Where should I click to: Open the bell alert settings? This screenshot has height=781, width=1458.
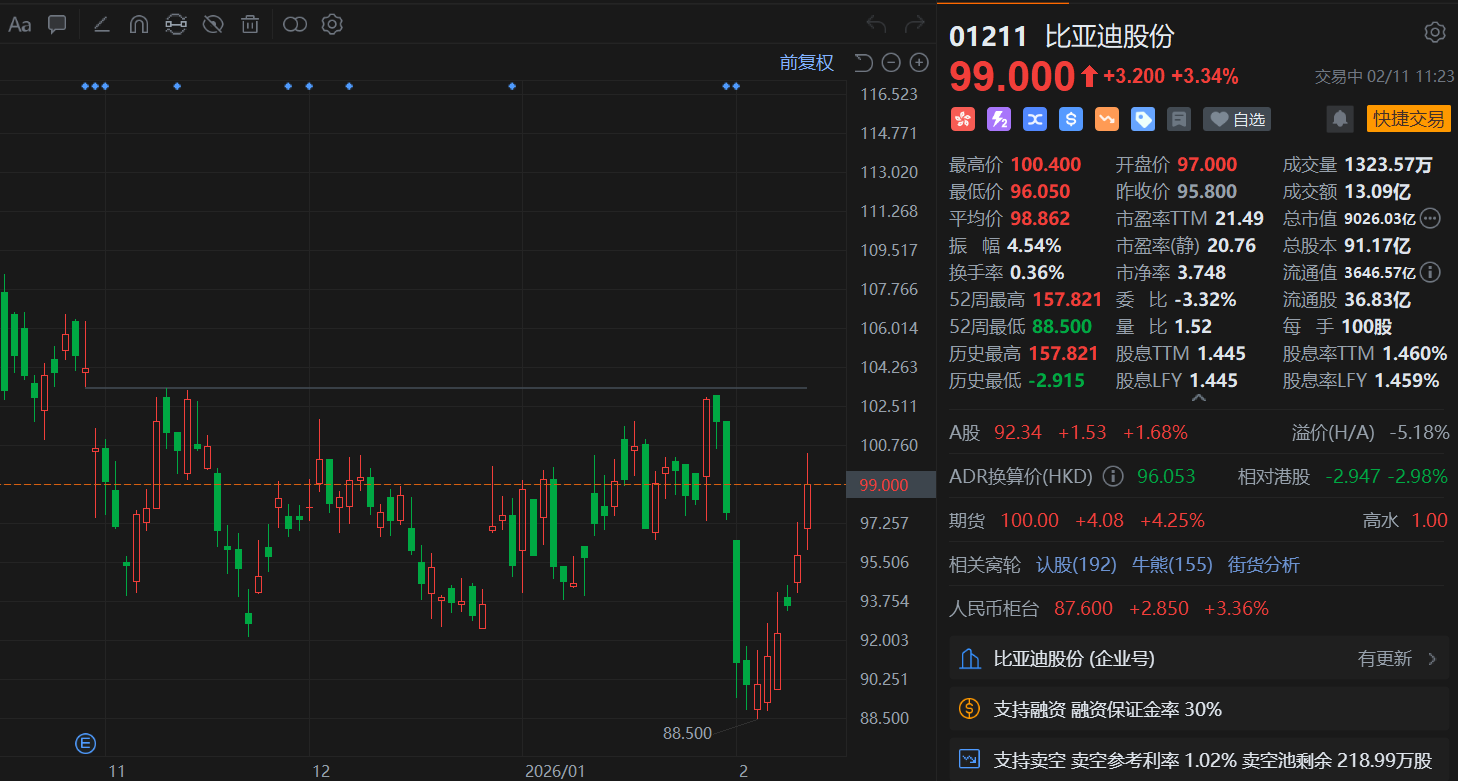(x=1340, y=119)
